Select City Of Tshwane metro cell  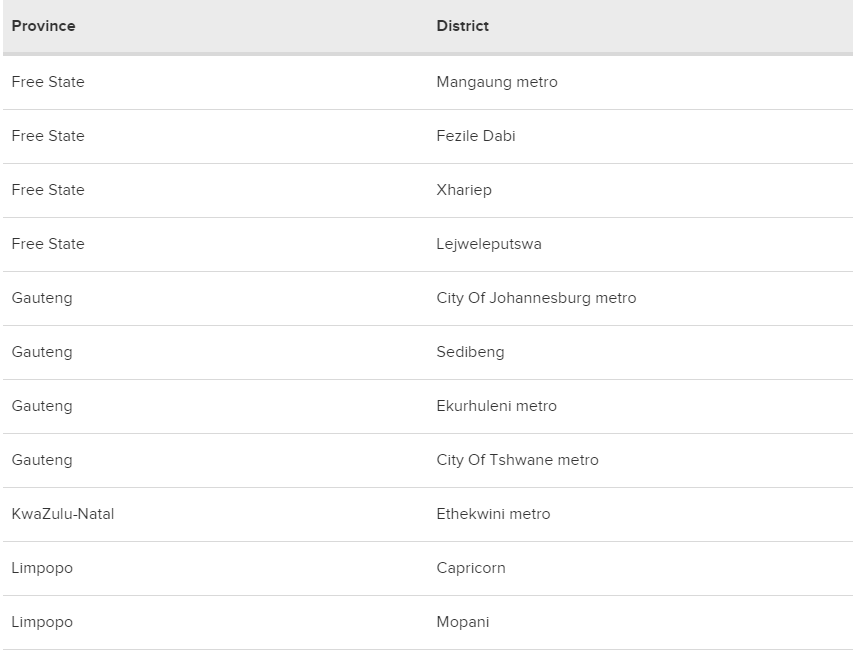(517, 460)
